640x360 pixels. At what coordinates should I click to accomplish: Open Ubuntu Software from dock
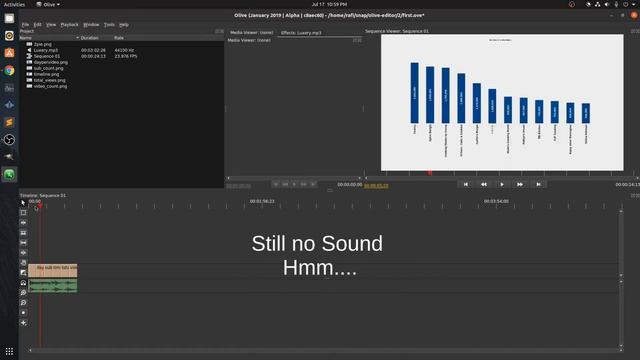[9, 53]
